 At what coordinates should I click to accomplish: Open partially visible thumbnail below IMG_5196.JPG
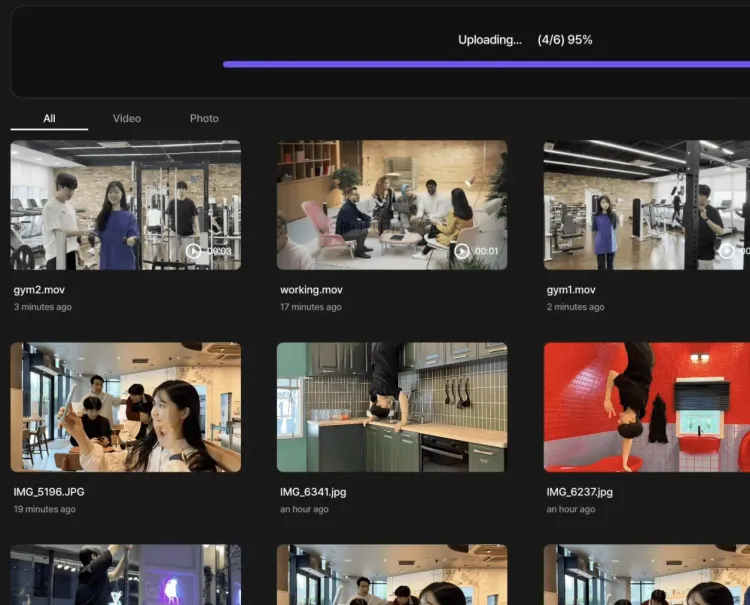coord(125,575)
